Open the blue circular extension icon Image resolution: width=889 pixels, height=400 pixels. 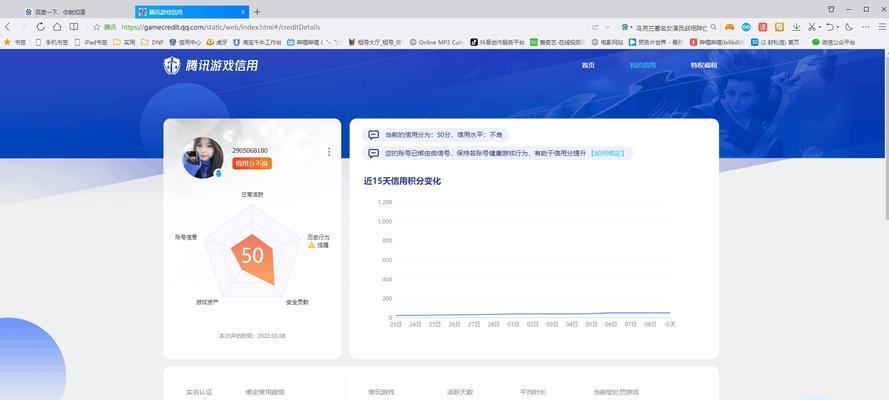point(747,27)
